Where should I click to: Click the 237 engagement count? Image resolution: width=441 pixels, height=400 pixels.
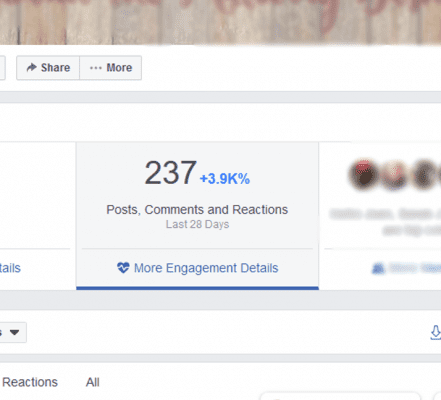tap(171, 173)
